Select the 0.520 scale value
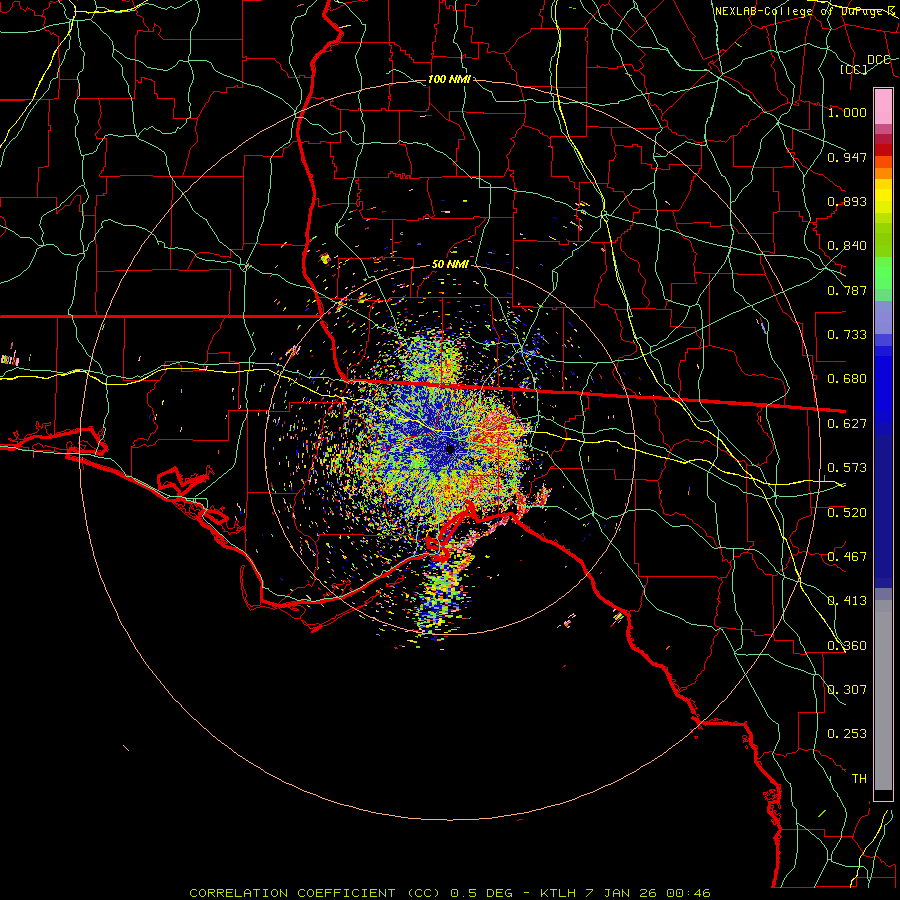The width and height of the screenshot is (900, 900). (x=847, y=513)
